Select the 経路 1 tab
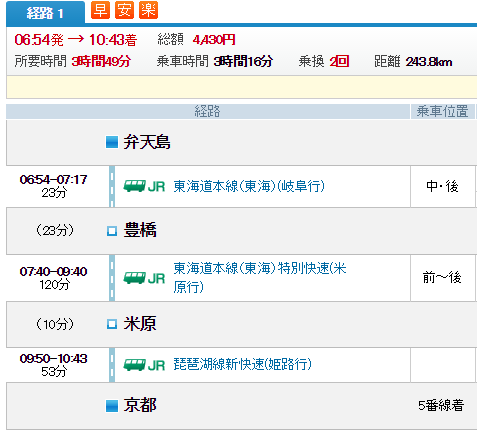 [45, 13]
